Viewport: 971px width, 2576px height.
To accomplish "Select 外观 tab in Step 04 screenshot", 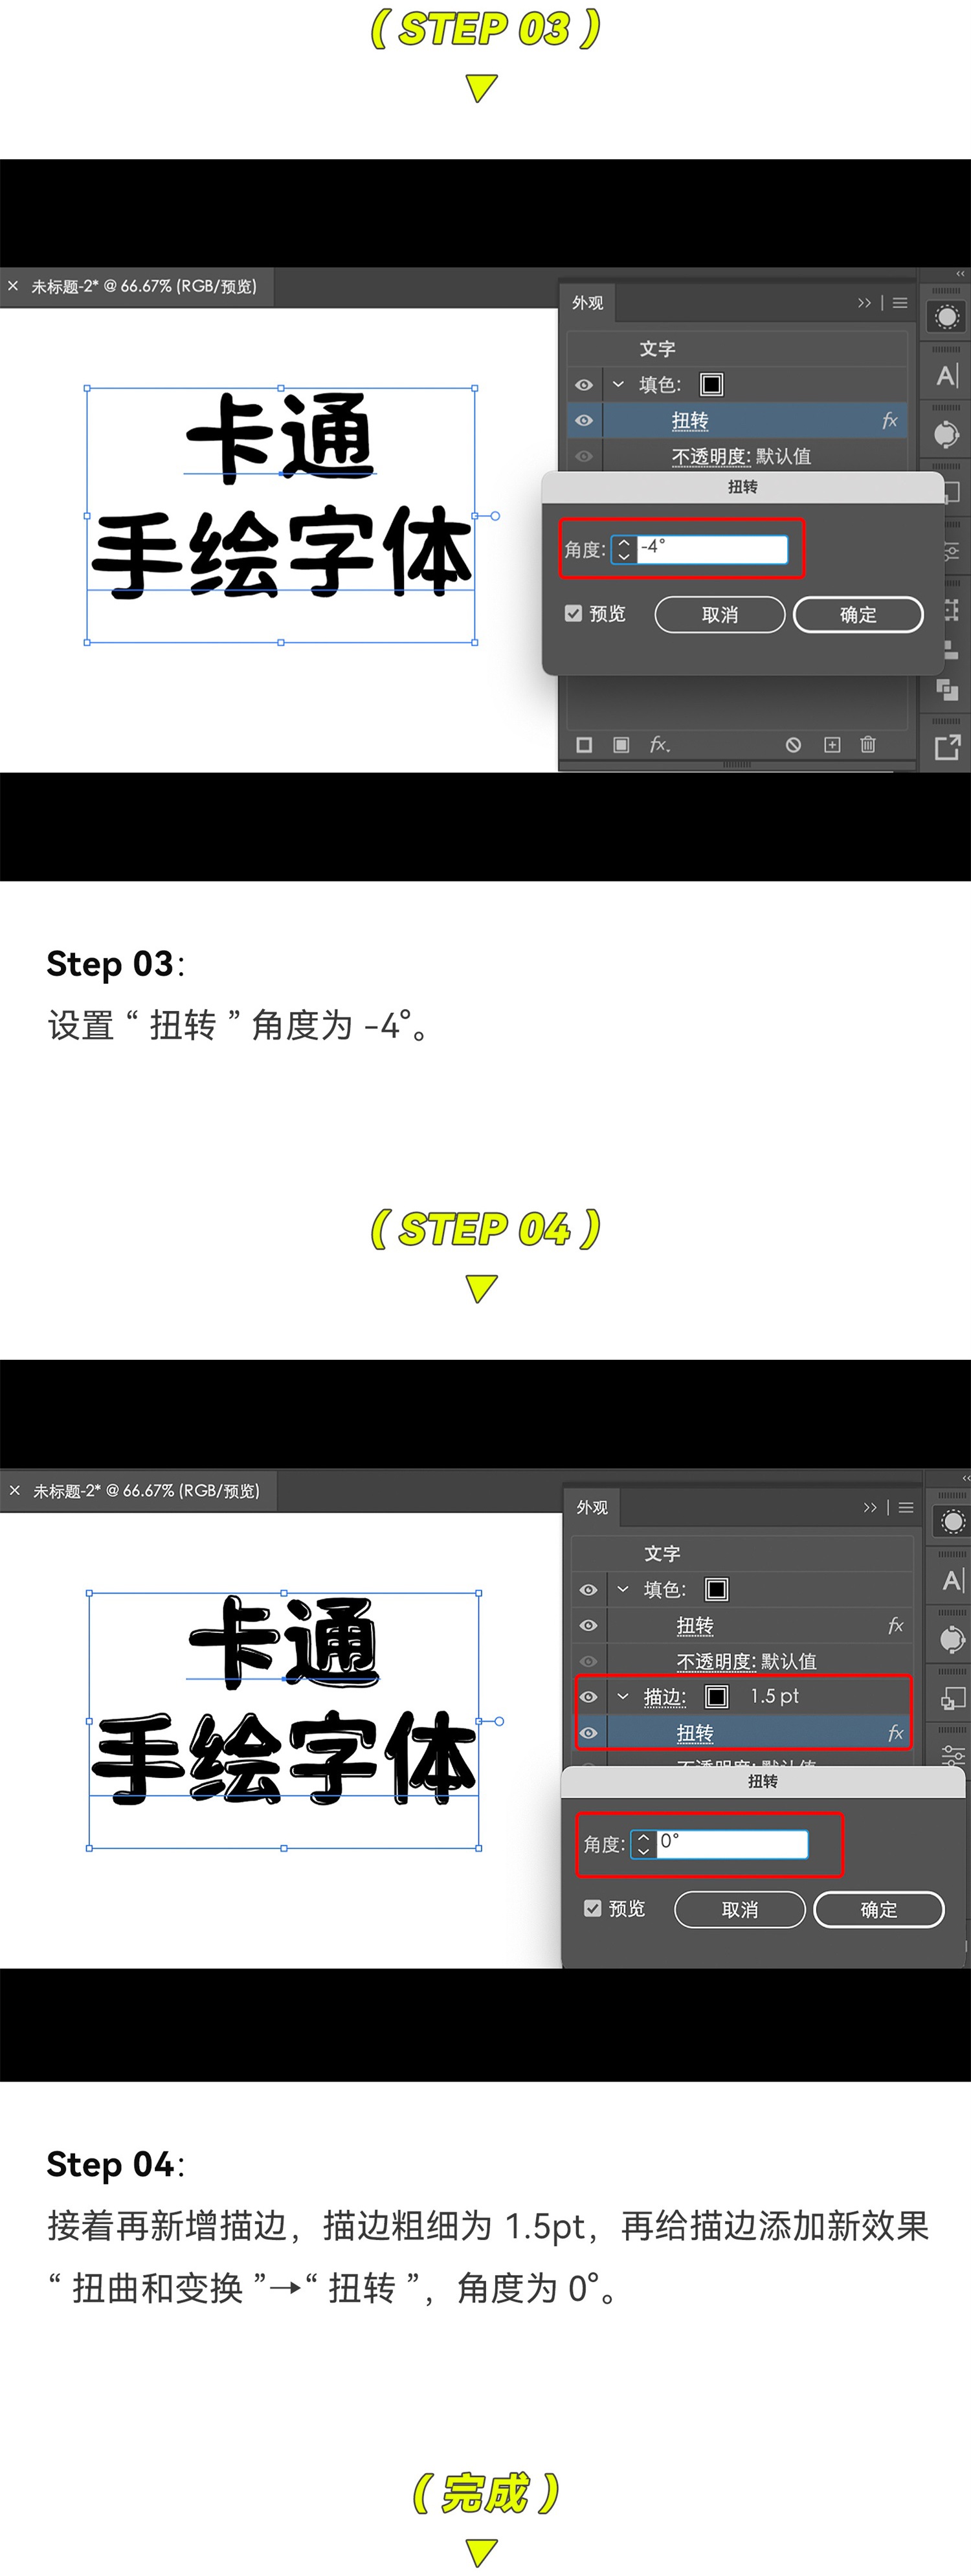I will [592, 1508].
